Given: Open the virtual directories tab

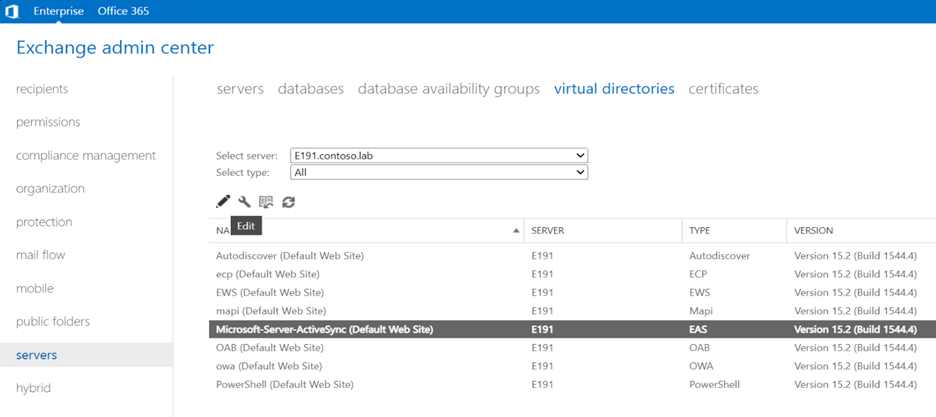Looking at the screenshot, I should click(x=614, y=89).
